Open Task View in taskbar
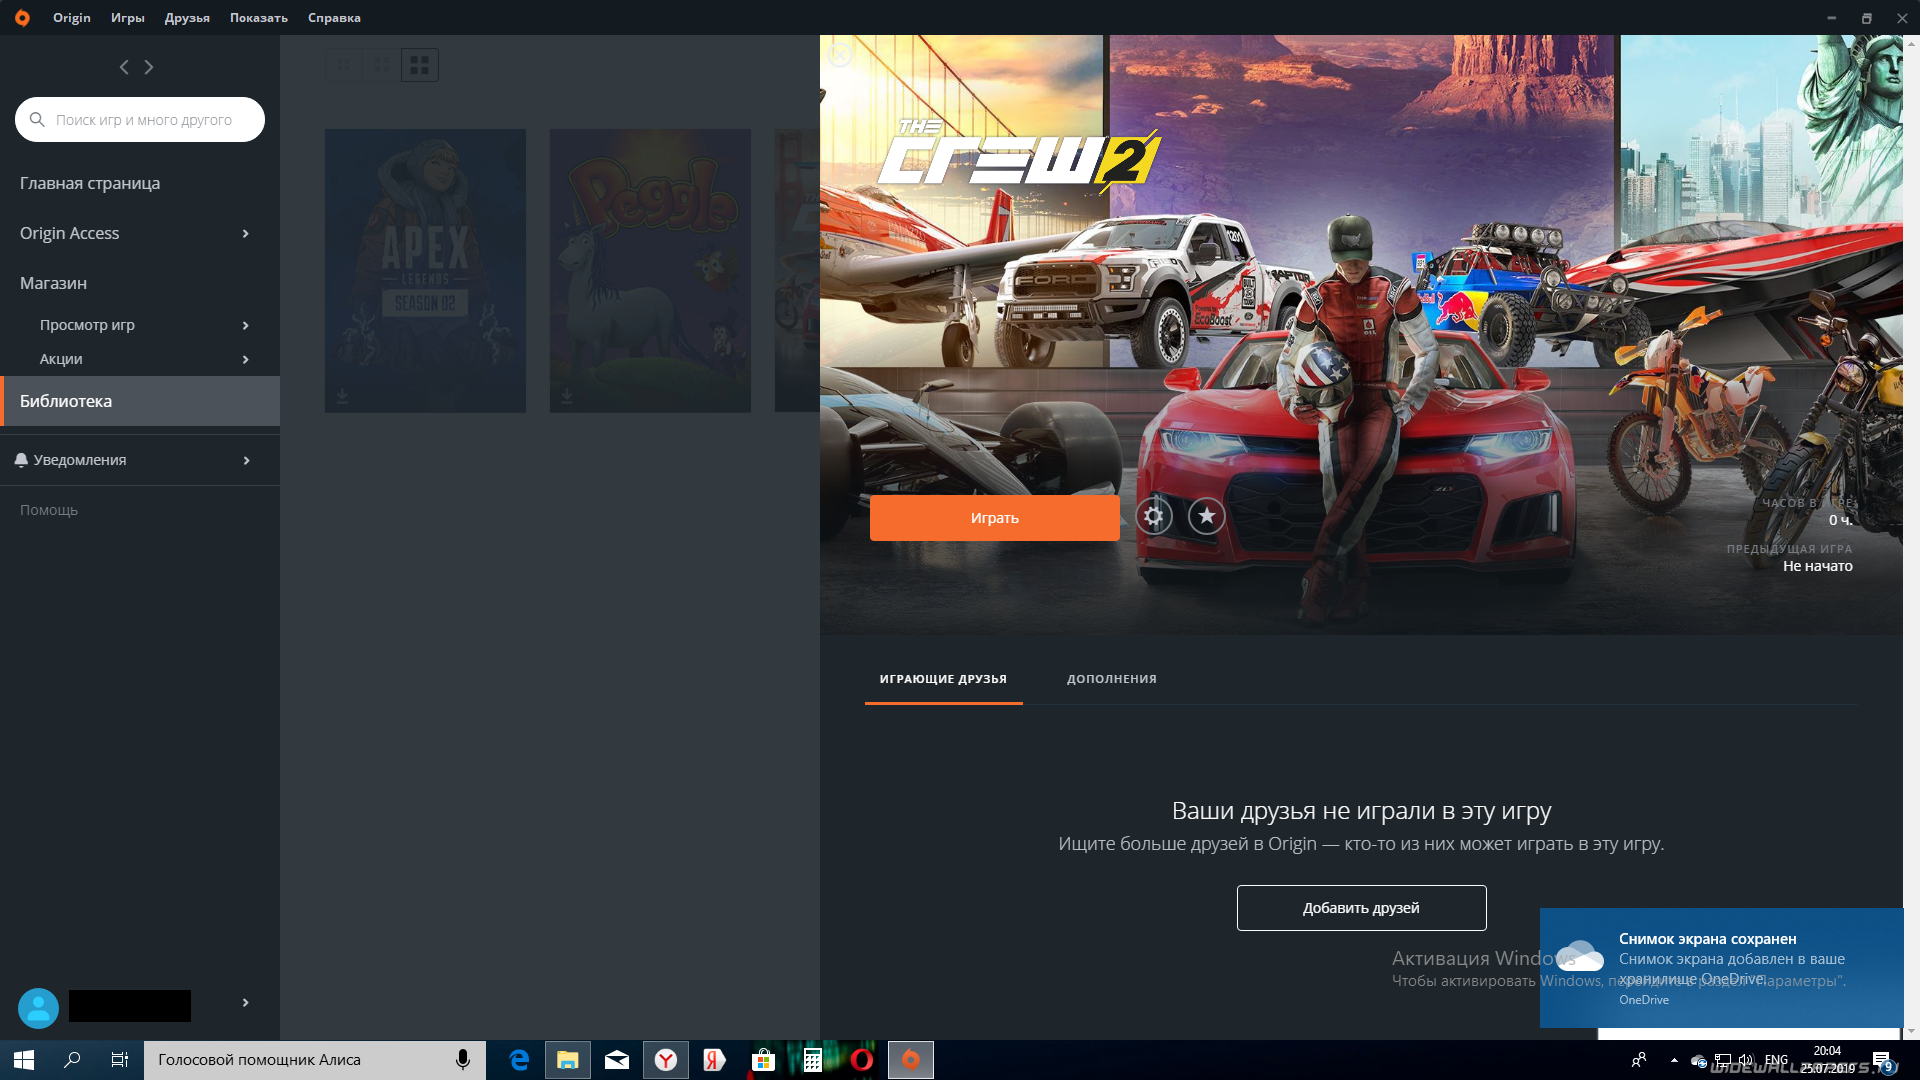This screenshot has width=1920, height=1080. 120,1060
